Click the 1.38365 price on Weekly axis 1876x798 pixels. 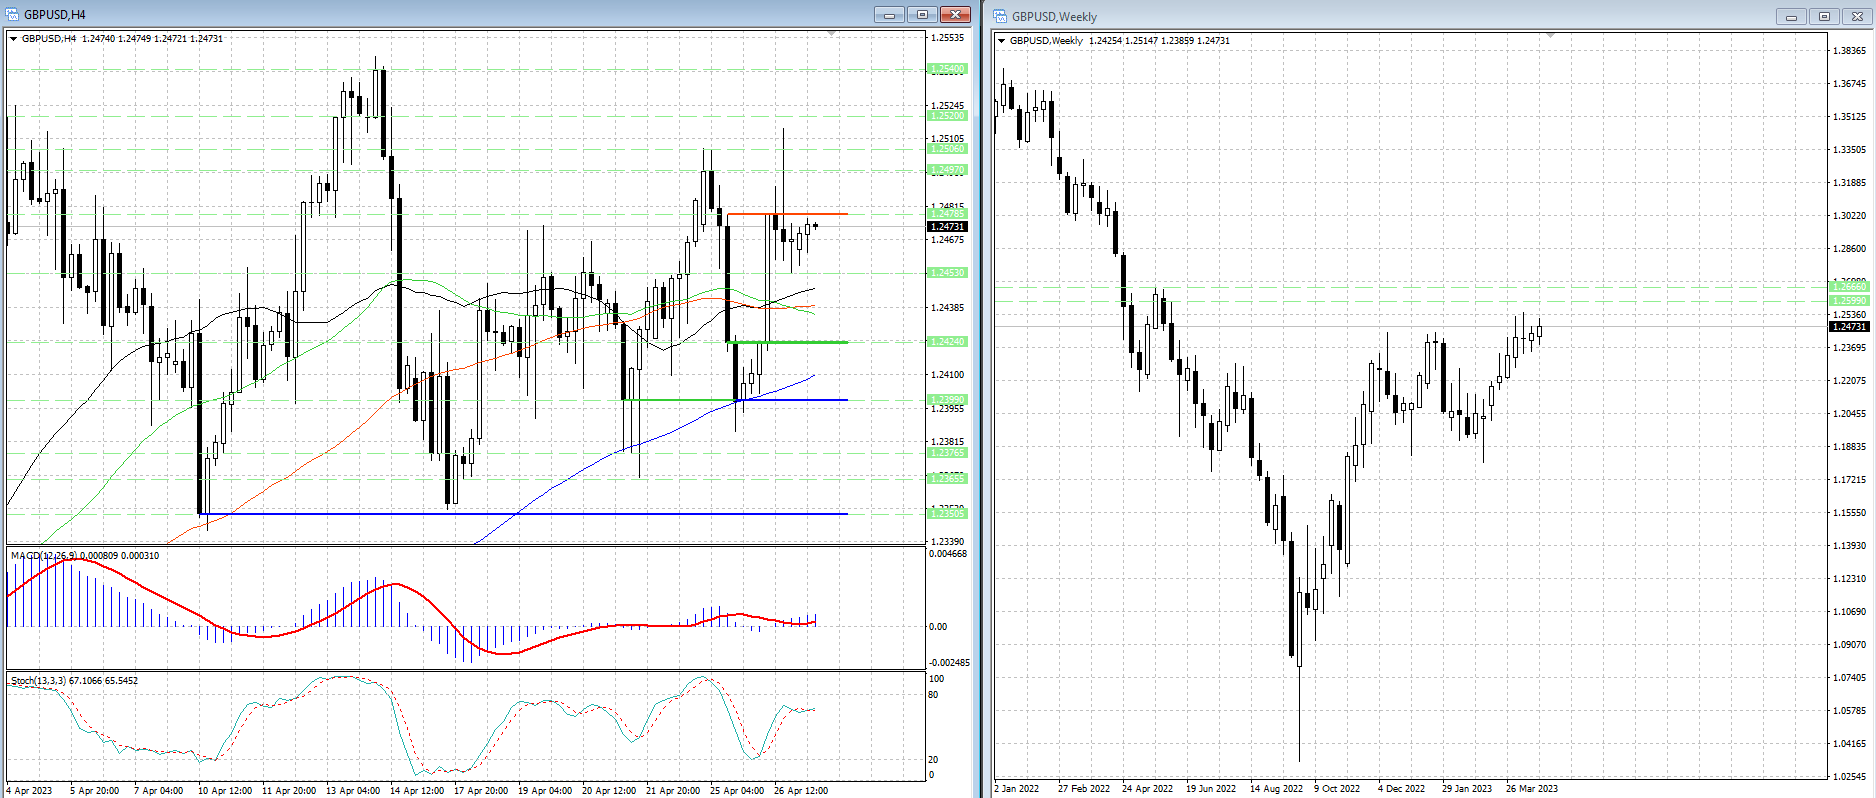click(1849, 51)
